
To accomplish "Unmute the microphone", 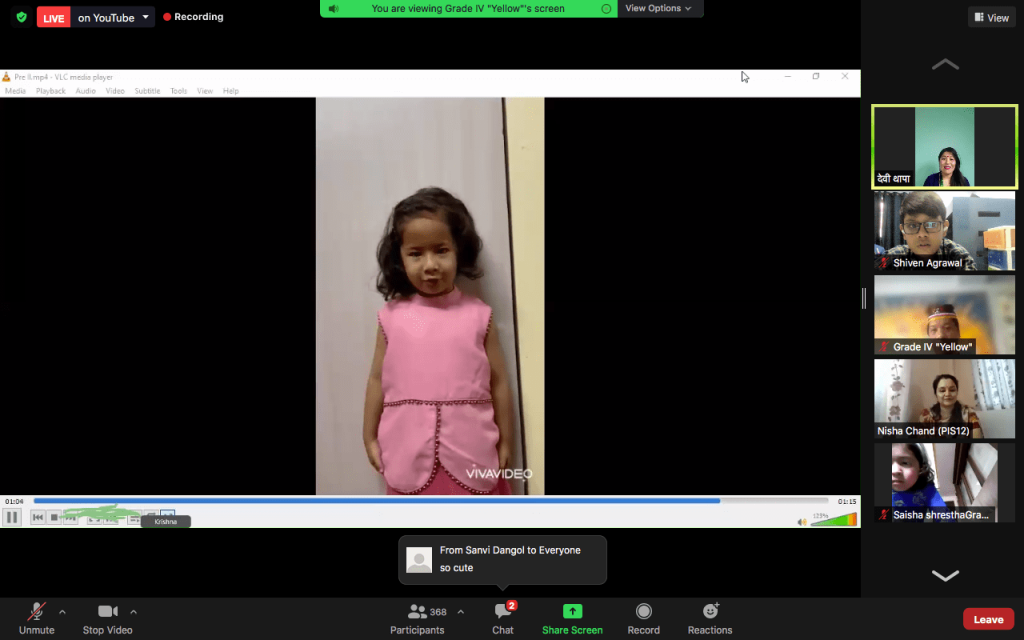I will tap(36, 617).
